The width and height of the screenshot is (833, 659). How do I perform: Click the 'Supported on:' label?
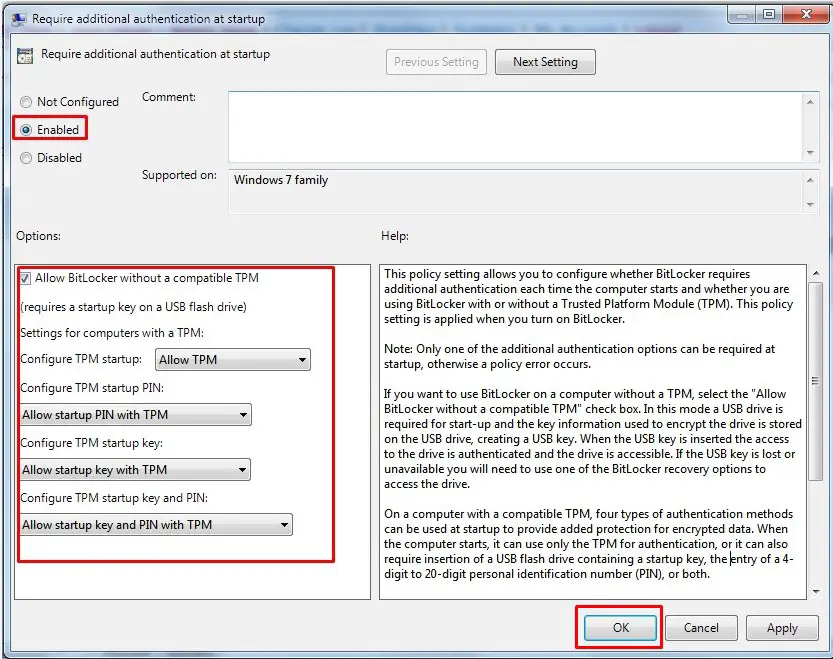coord(179,175)
